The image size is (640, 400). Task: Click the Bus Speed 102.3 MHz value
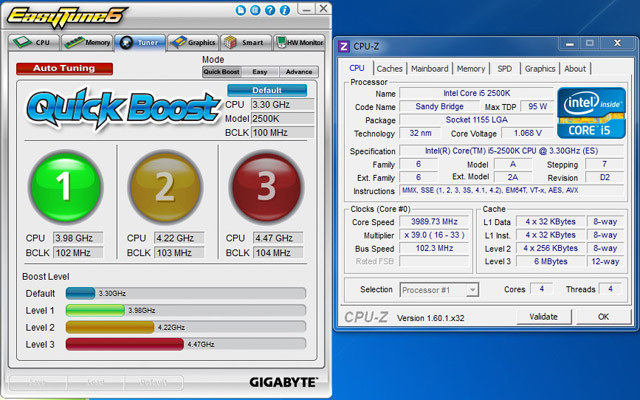[x=434, y=248]
